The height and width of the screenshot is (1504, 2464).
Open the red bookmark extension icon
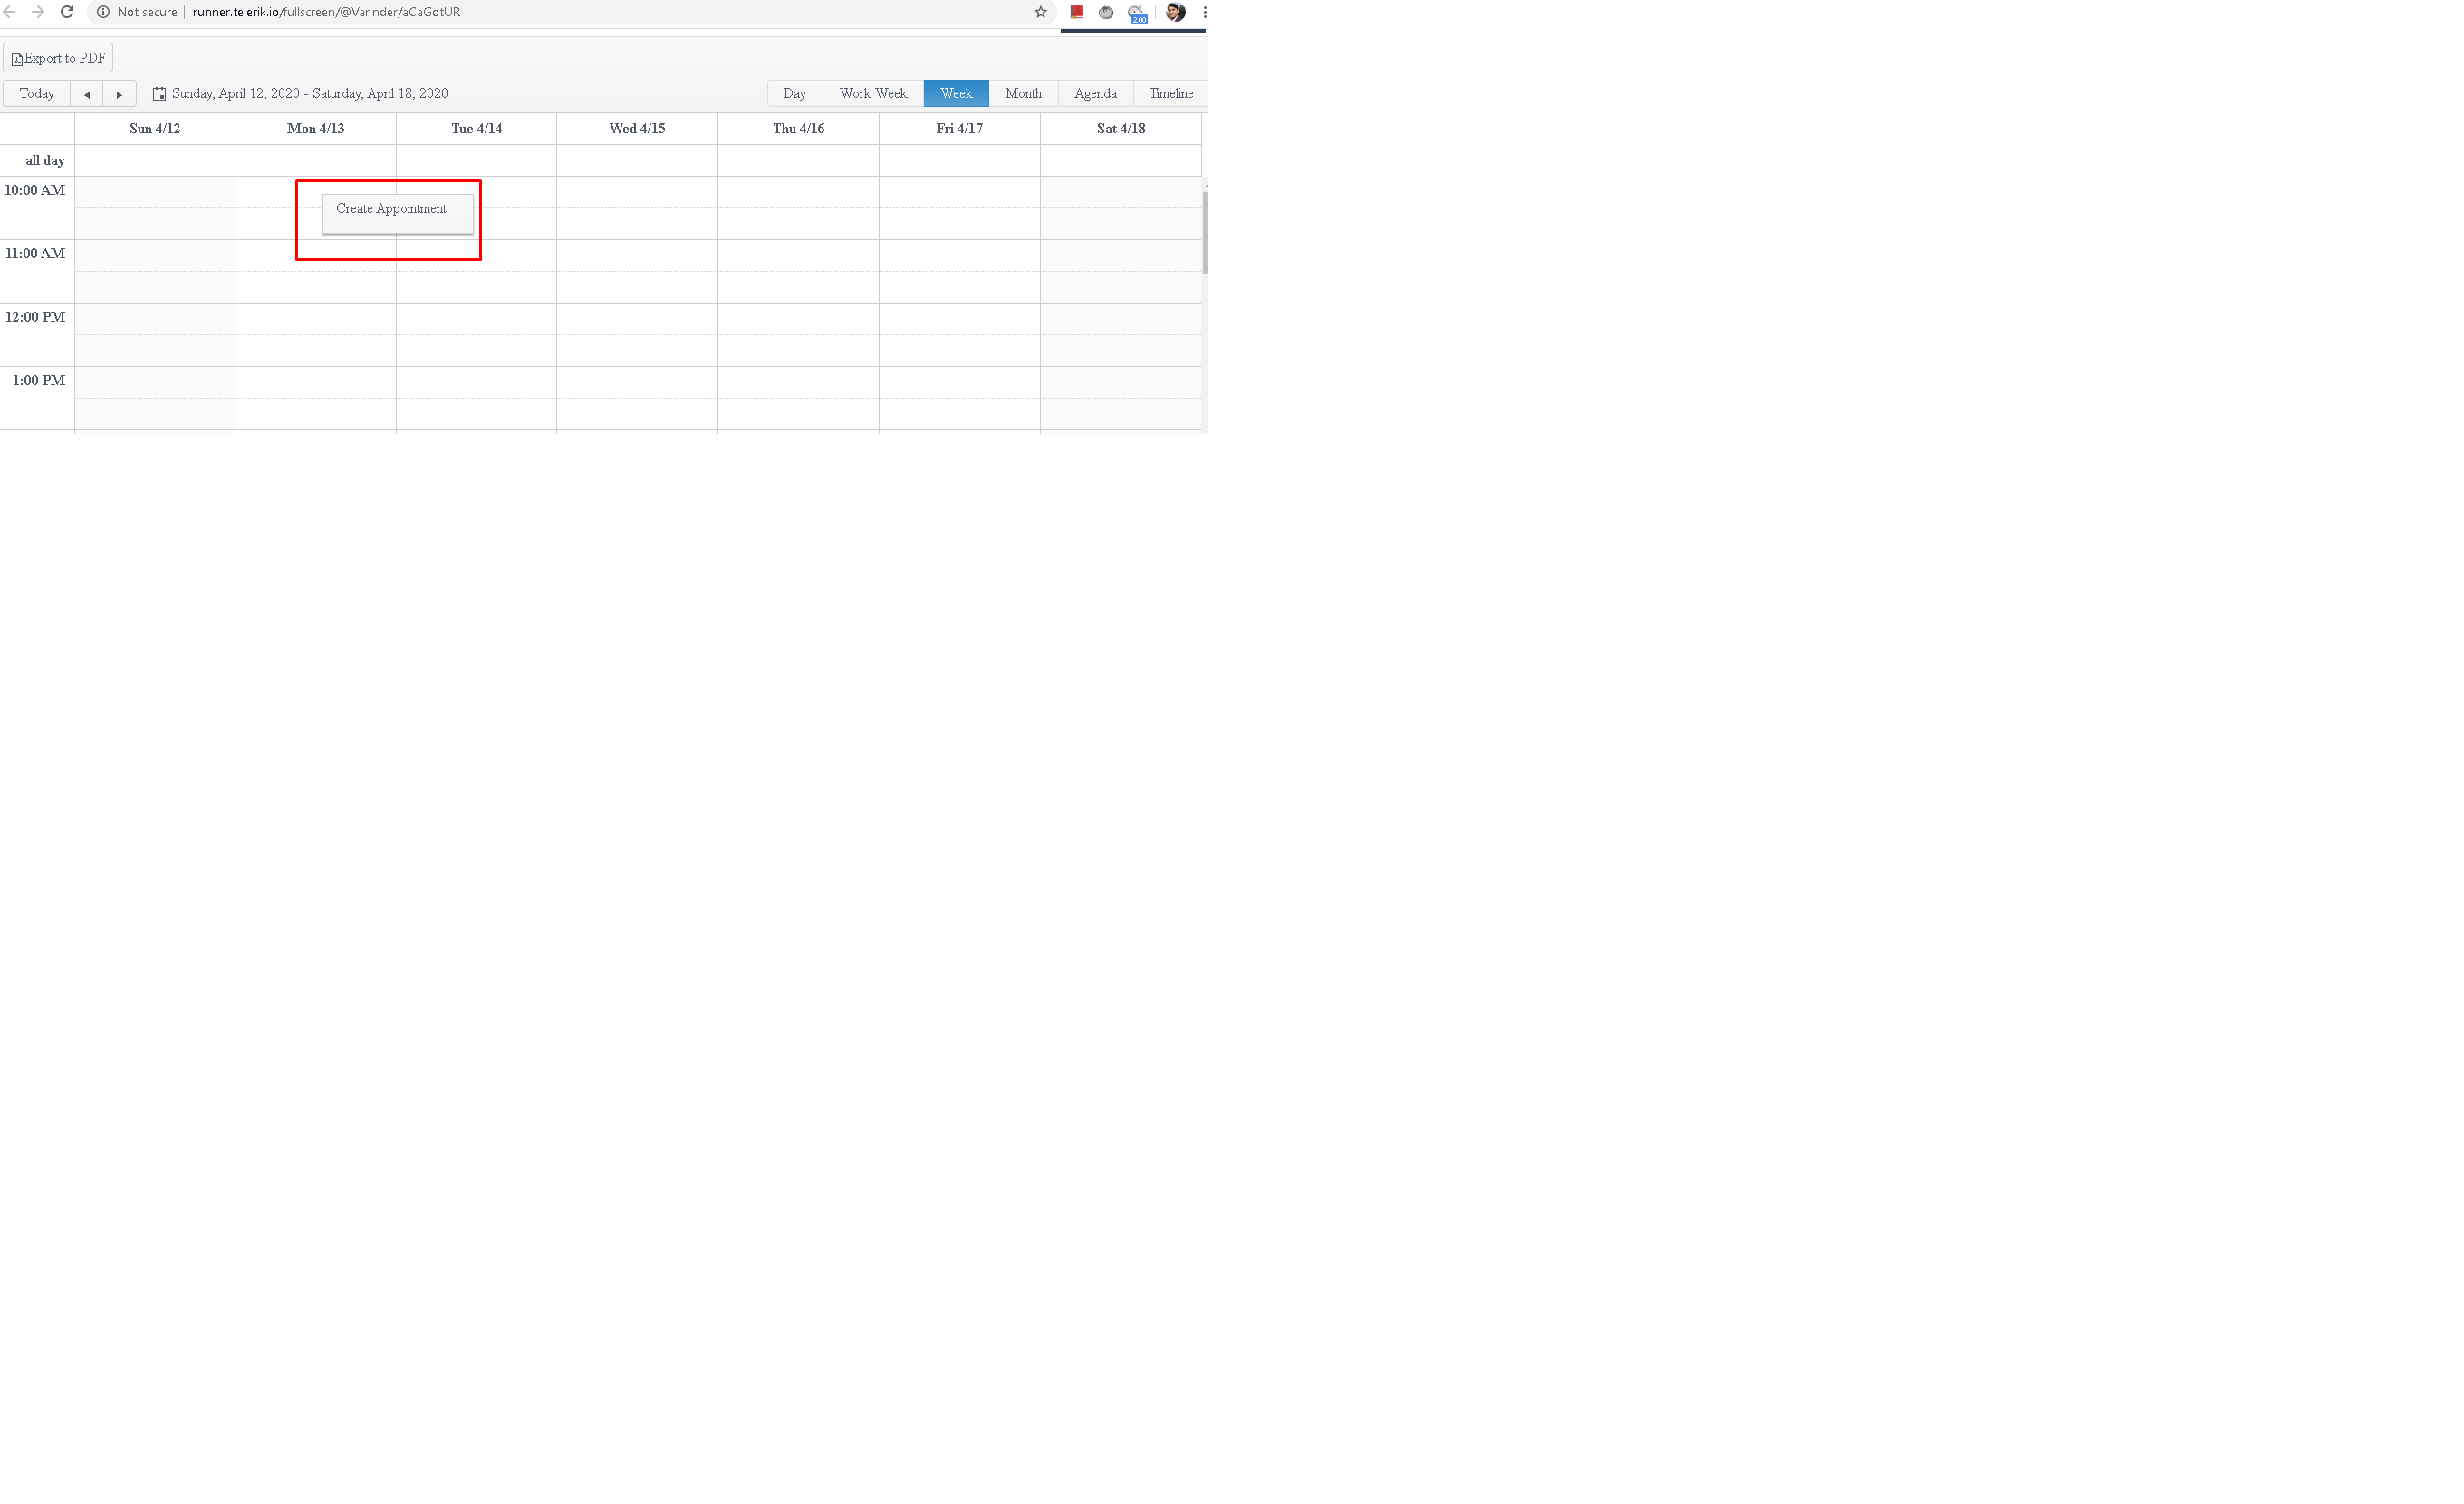coord(1076,12)
